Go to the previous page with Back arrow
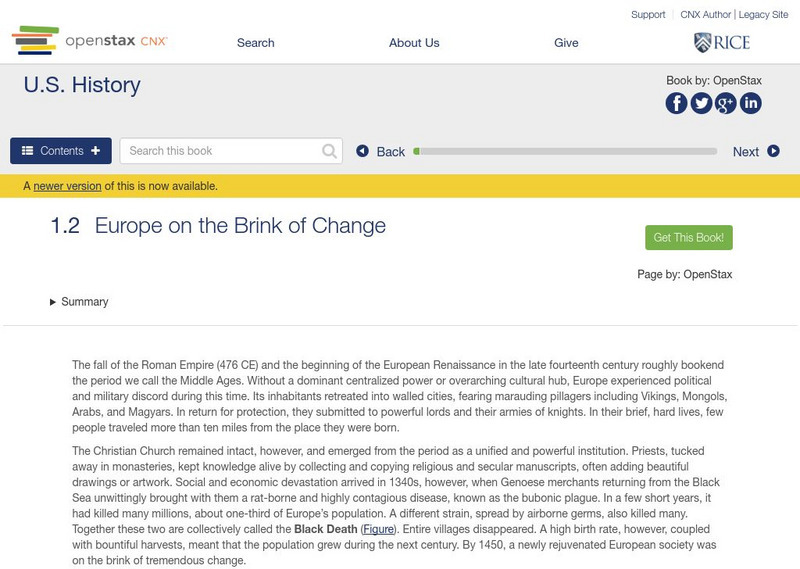Image resolution: width=800 pixels, height=569 pixels. pyautogui.click(x=363, y=151)
